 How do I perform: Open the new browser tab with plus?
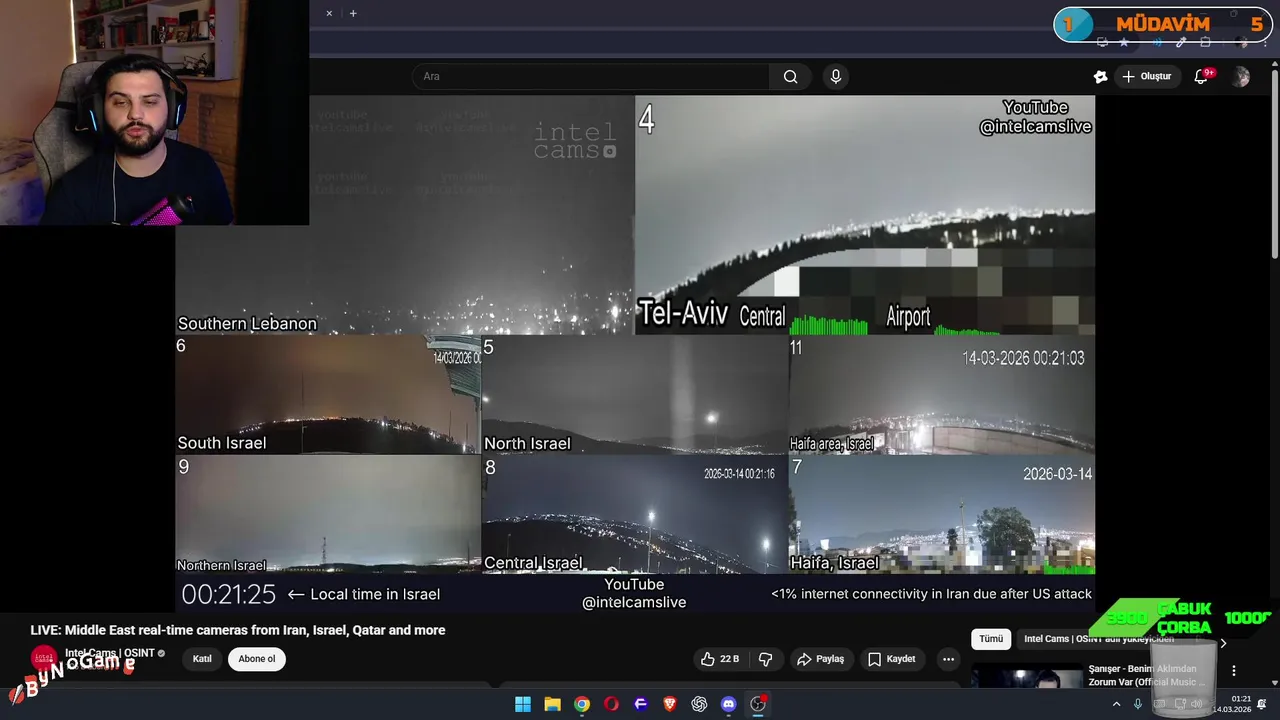(353, 13)
